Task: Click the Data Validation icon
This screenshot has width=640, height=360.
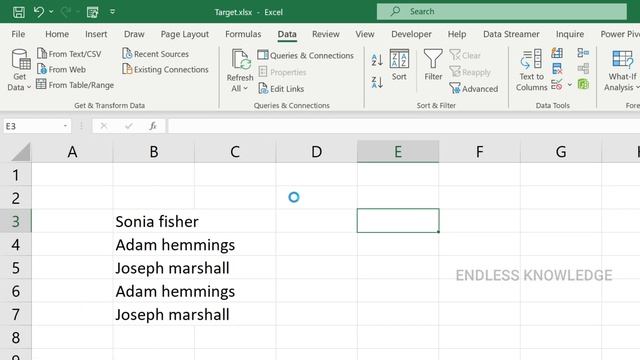Action: 557,84
